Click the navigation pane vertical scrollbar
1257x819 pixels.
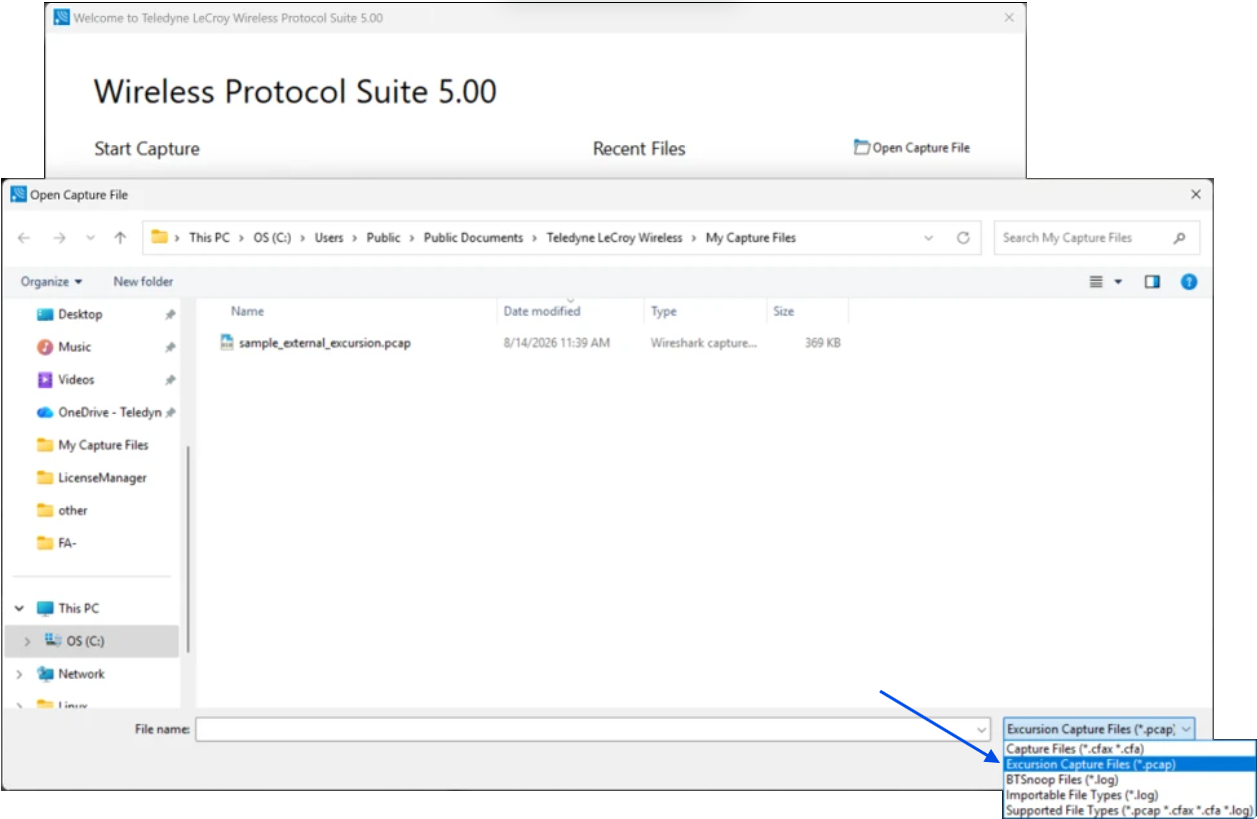187,548
